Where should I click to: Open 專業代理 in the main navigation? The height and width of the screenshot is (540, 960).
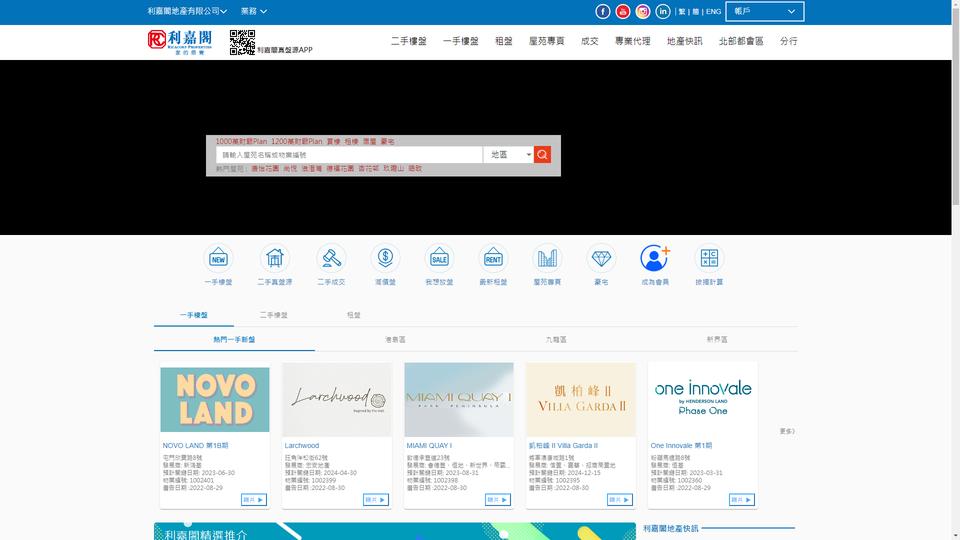[x=632, y=41]
